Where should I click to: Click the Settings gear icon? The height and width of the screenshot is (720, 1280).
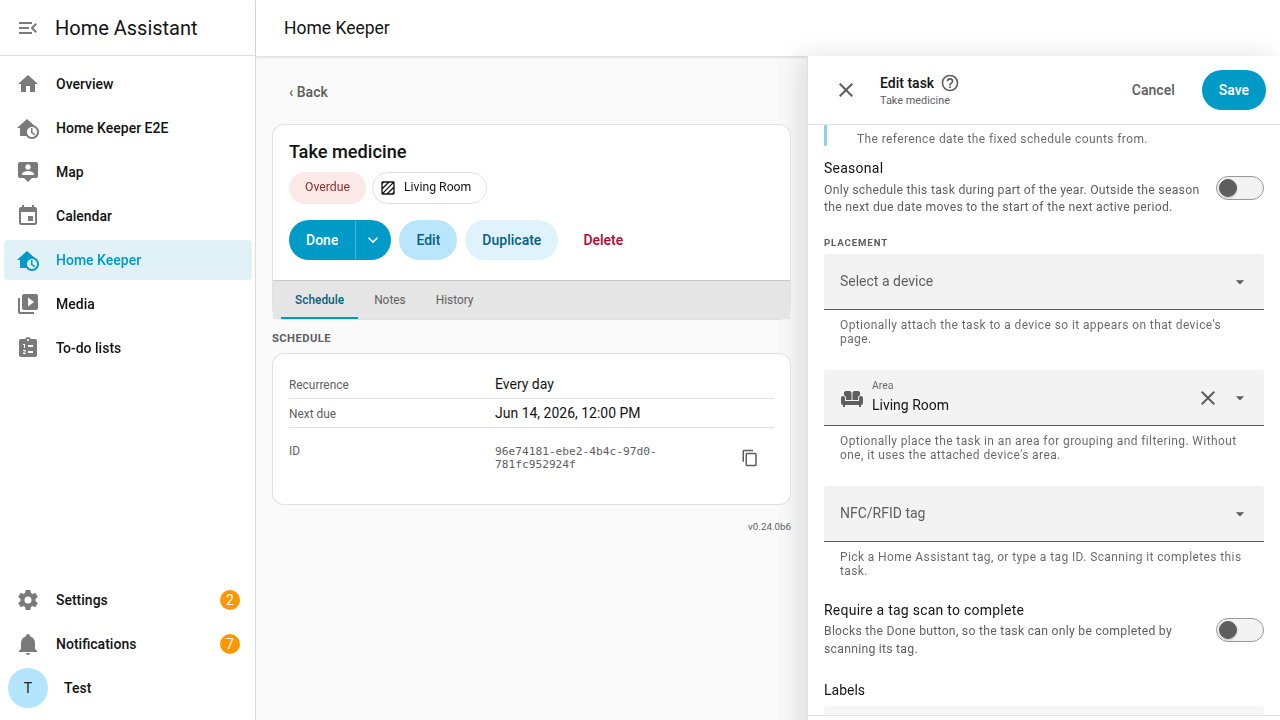coord(28,600)
